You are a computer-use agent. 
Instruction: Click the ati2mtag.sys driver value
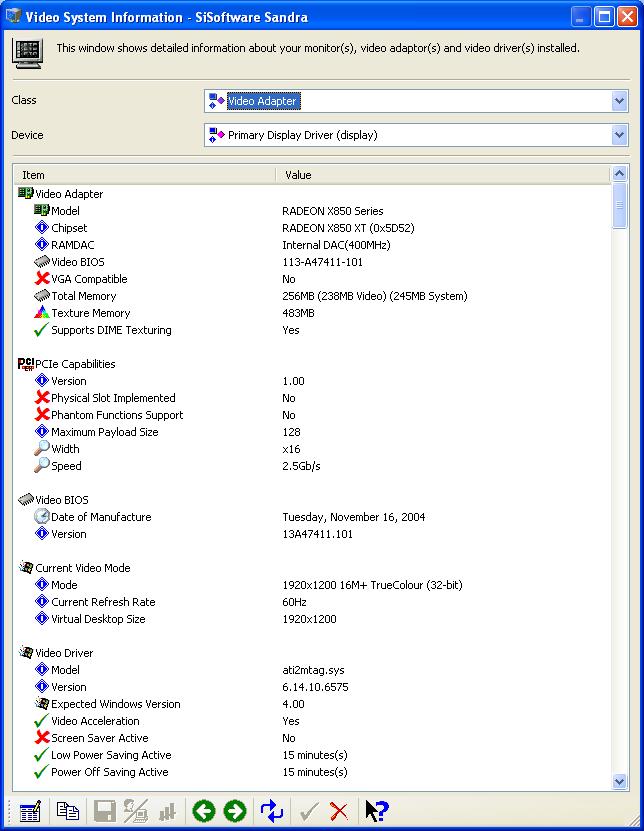click(313, 670)
